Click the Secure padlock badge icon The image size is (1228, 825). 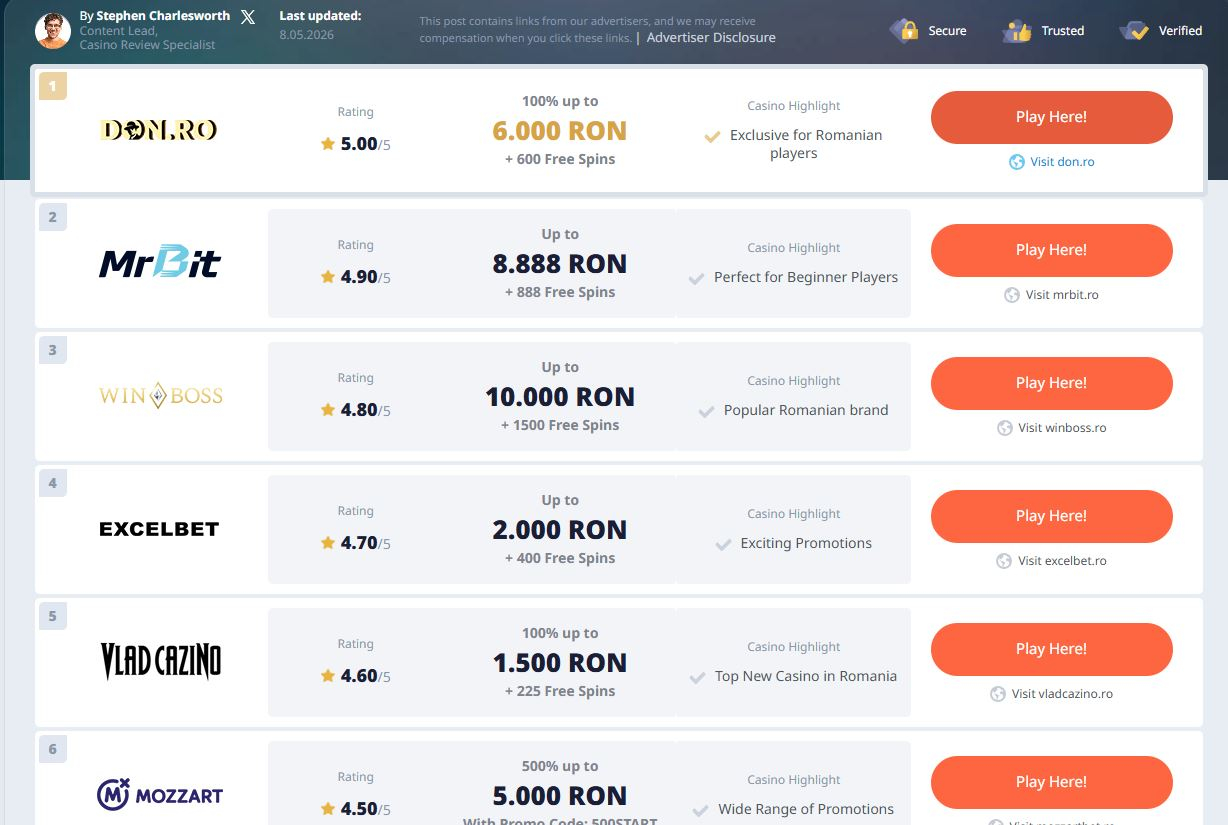coord(904,31)
